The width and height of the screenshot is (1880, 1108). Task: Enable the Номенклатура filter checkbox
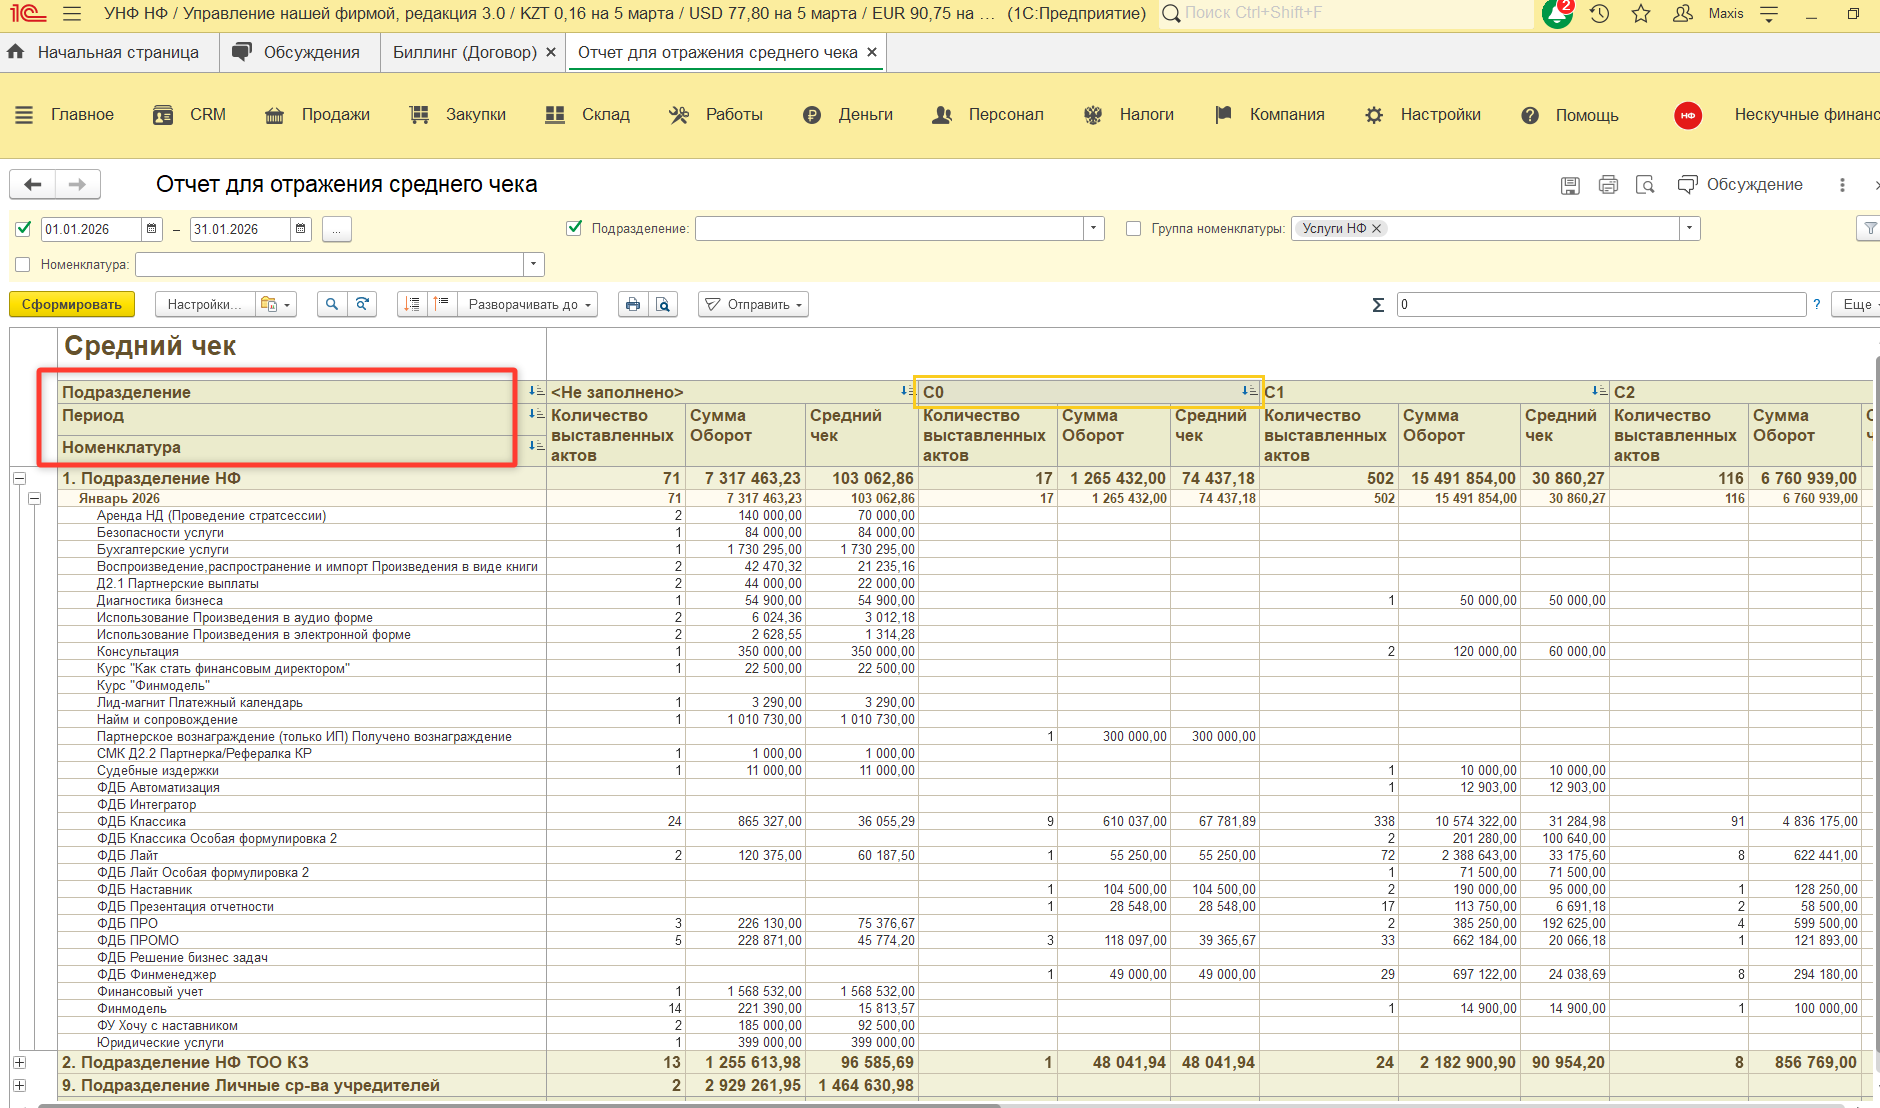tap(23, 265)
